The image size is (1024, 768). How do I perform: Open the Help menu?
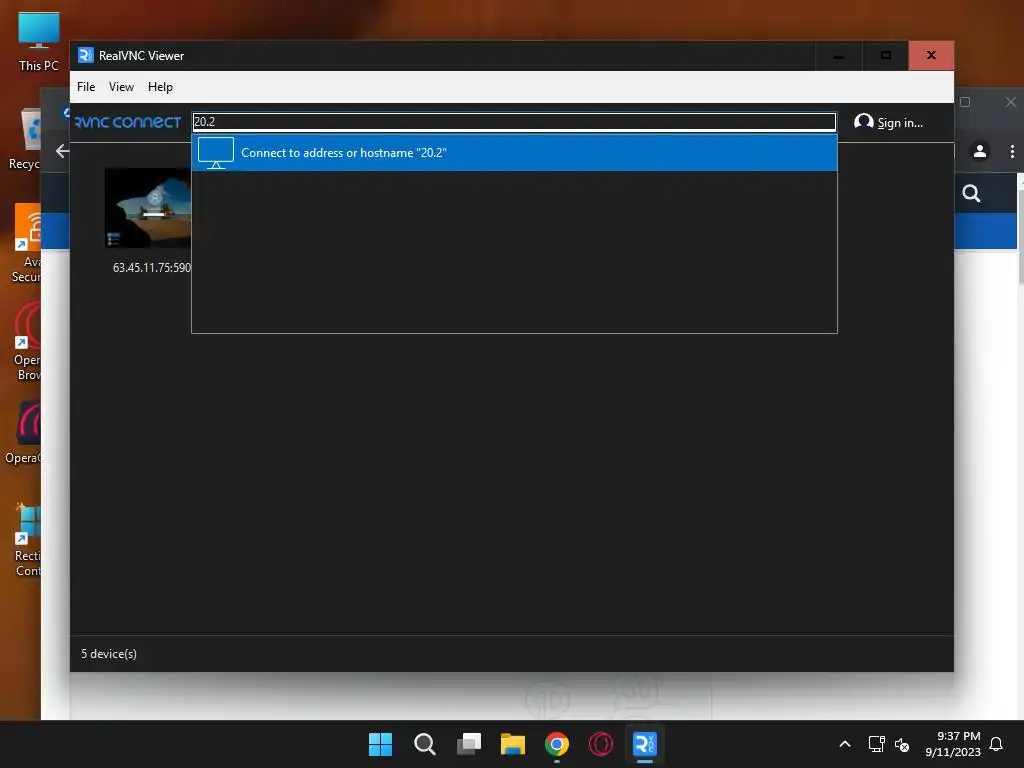pyautogui.click(x=160, y=87)
